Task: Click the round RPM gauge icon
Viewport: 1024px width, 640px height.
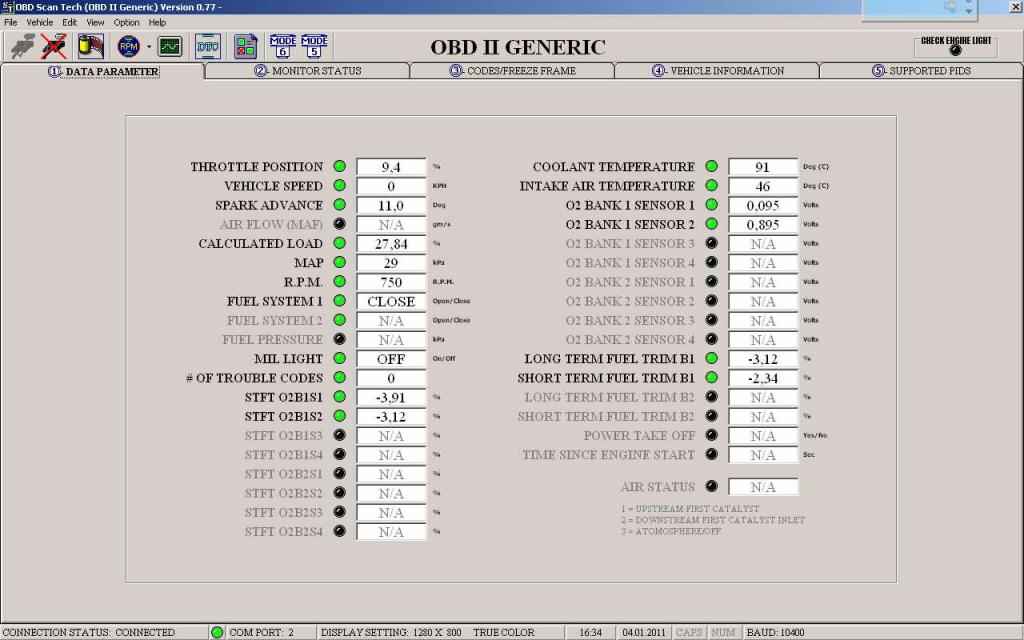Action: click(128, 46)
